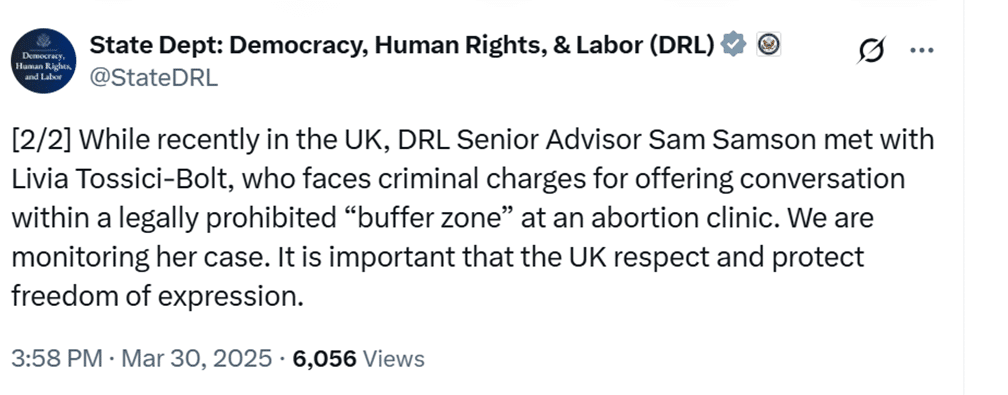Open the State Dept DRL display name
Viewport: 1008px width, 395px height.
click(x=402, y=45)
